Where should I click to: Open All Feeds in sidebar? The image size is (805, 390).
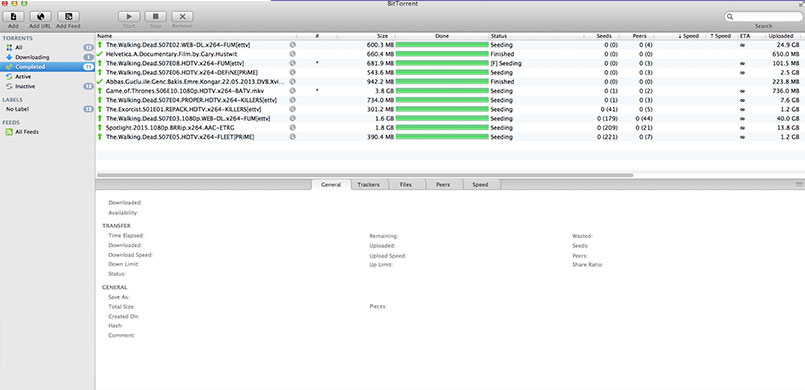(47, 132)
